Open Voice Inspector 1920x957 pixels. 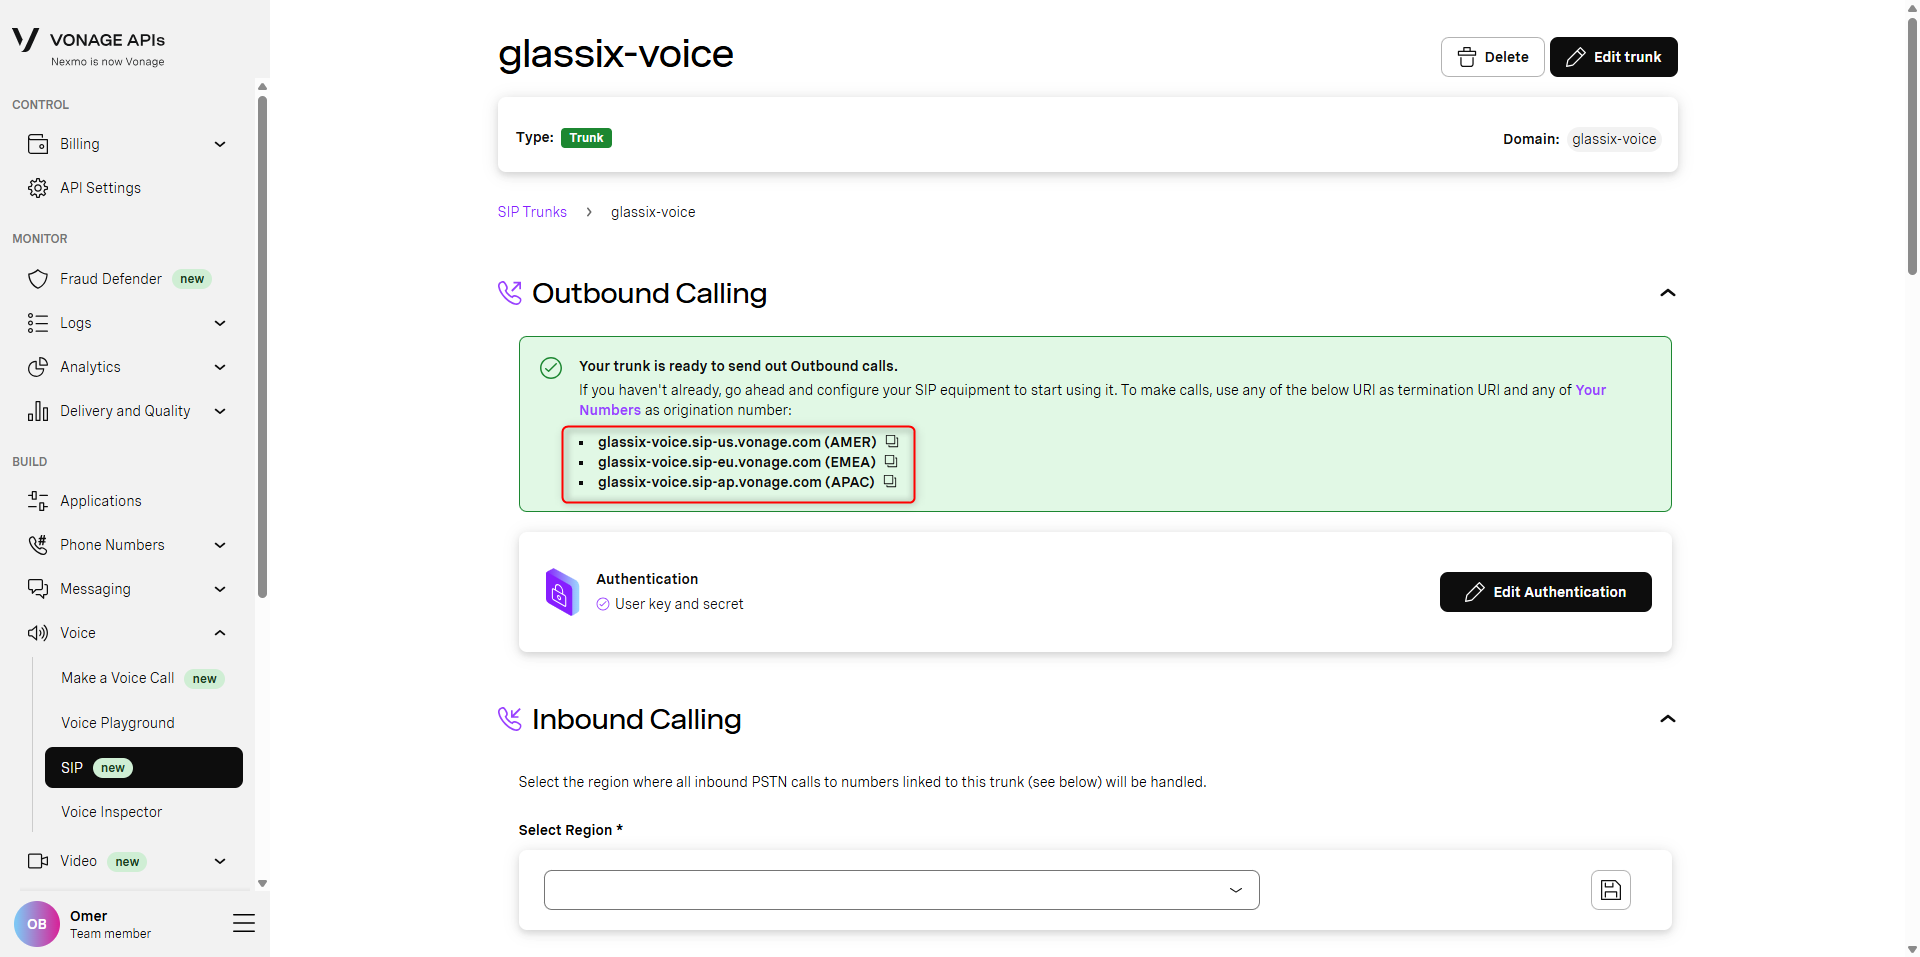point(111,812)
